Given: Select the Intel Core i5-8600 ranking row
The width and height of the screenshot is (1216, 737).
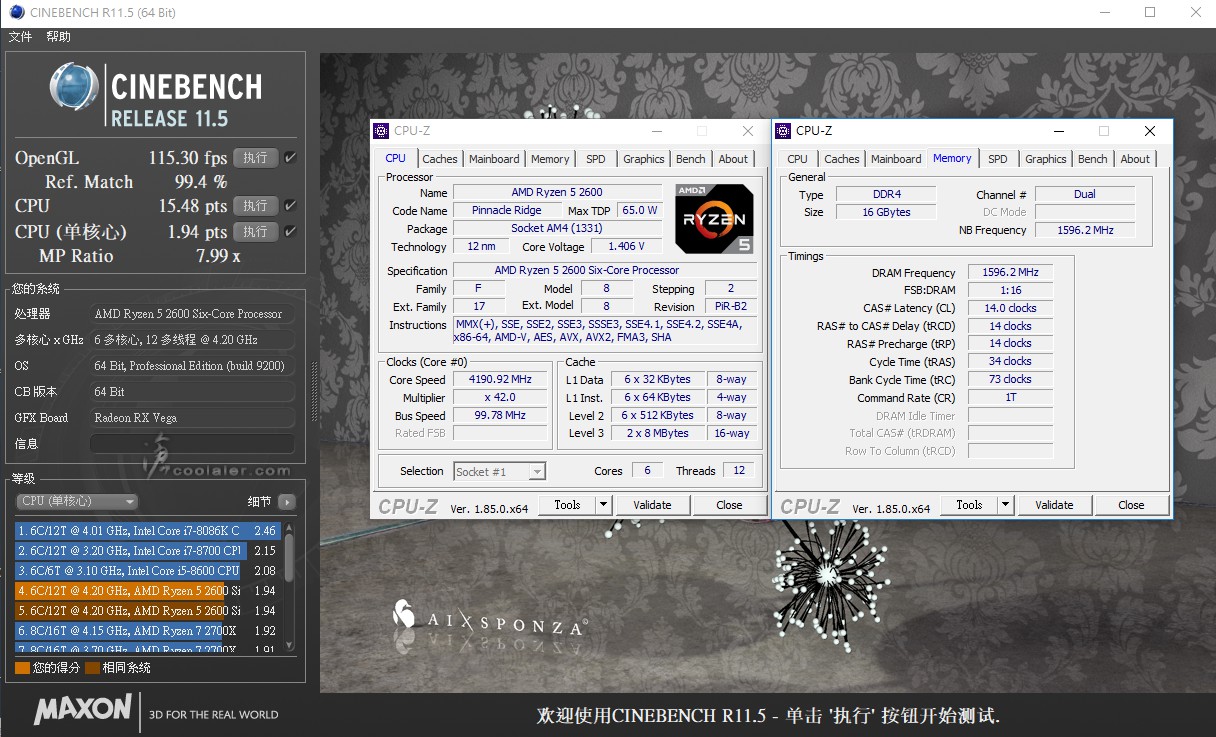Looking at the screenshot, I should (147, 571).
